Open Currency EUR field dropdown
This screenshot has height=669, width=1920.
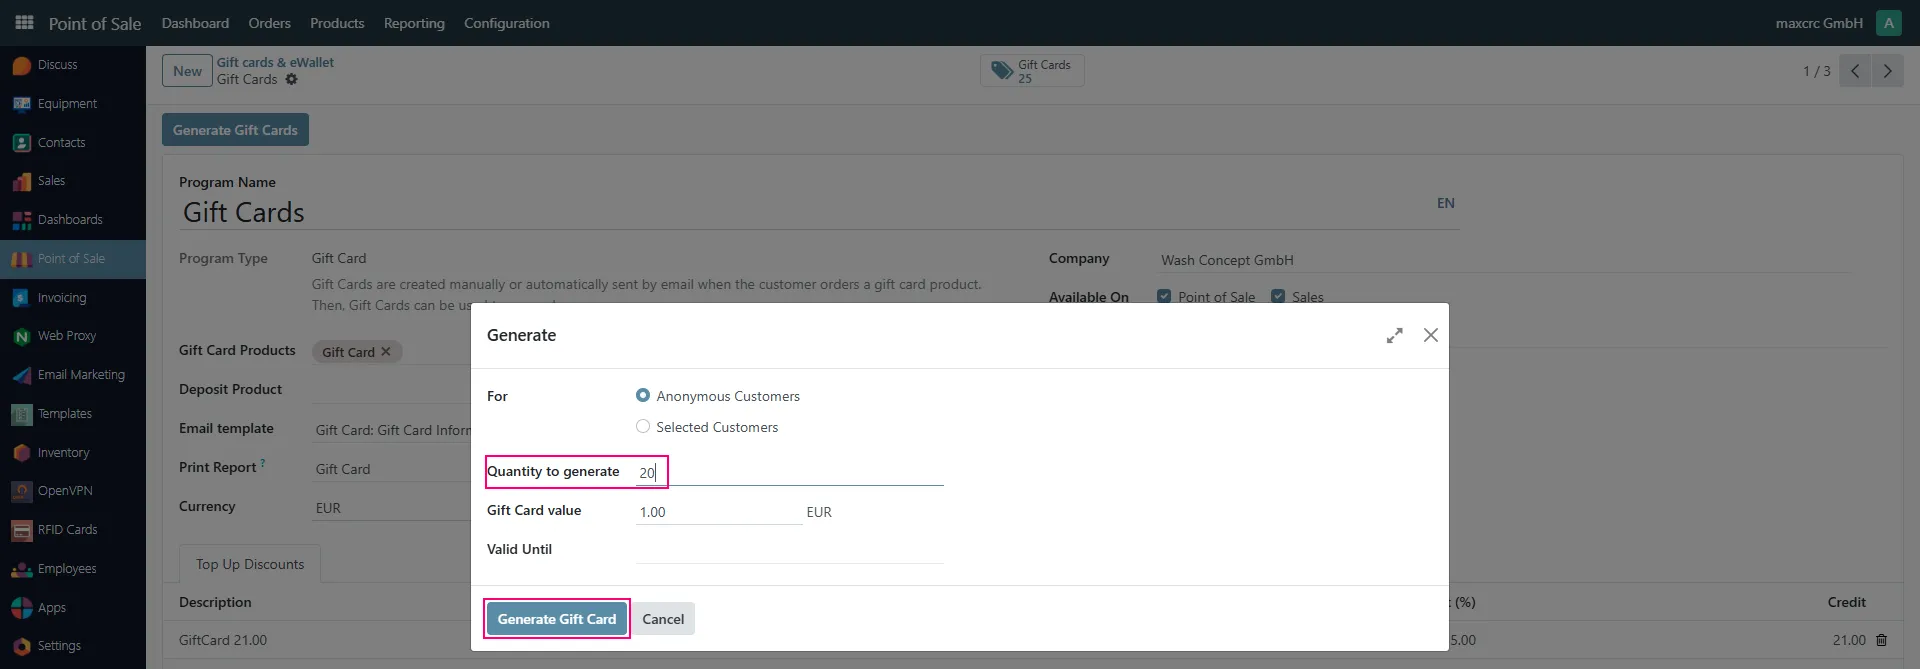point(391,508)
